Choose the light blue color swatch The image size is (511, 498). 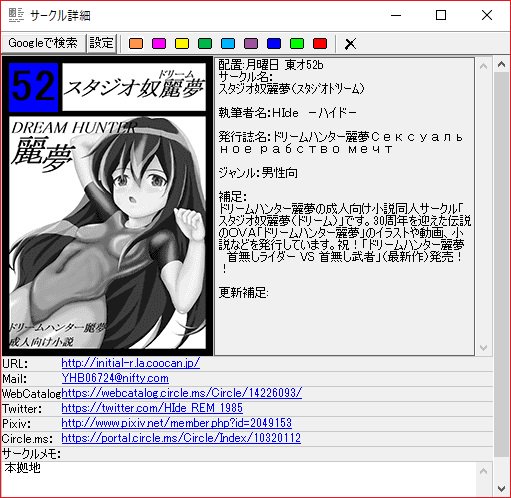228,43
